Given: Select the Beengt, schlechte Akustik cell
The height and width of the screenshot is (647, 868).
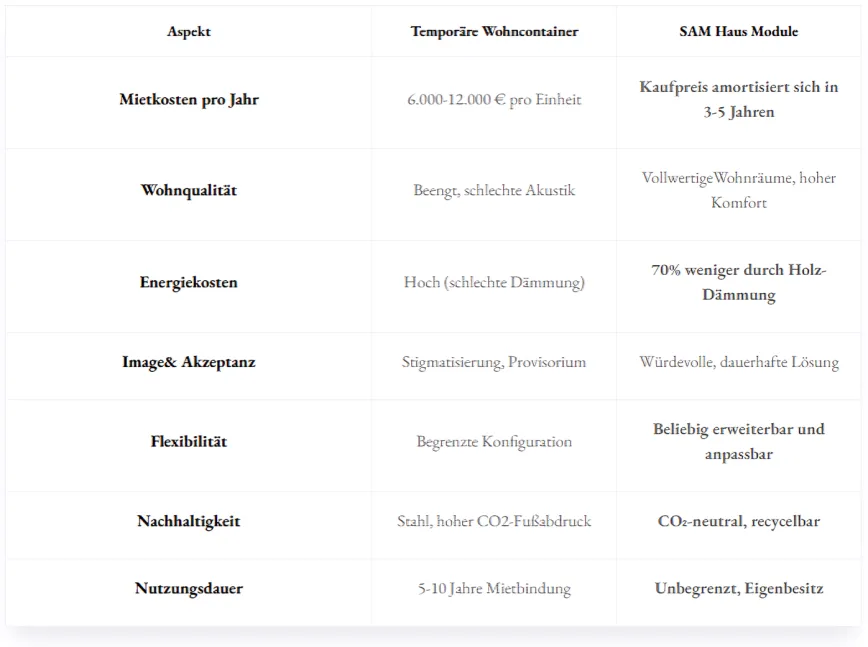Looking at the screenshot, I should (494, 190).
